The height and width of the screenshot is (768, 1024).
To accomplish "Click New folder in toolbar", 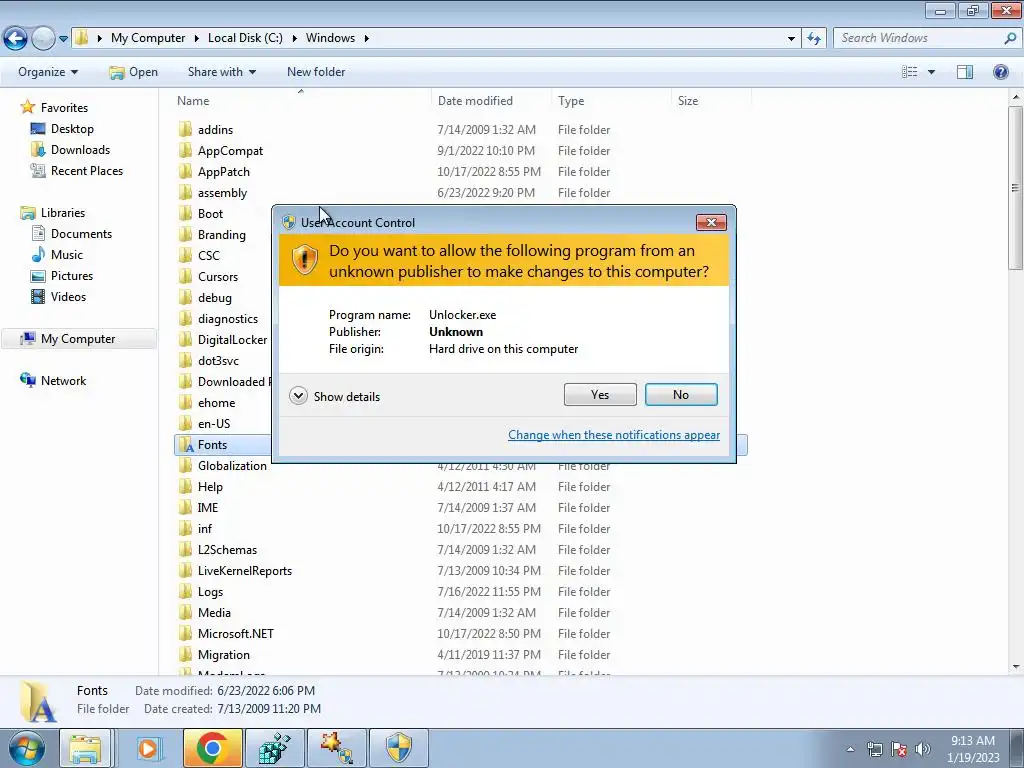I will coord(316,72).
